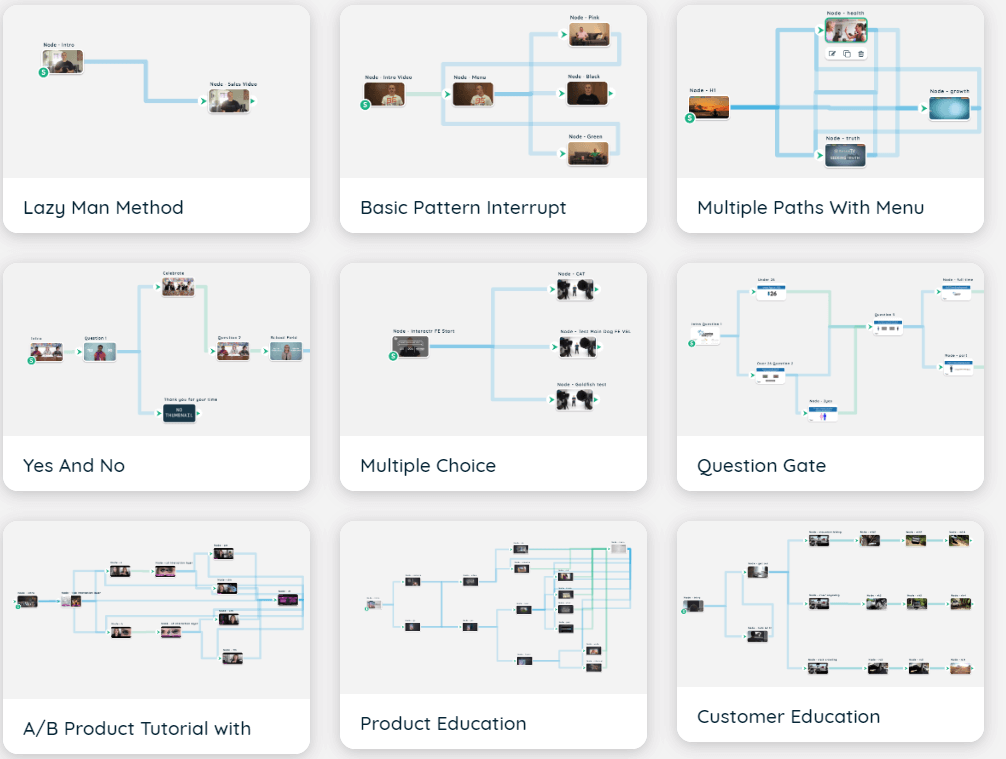Click the Node - health video thumbnail
This screenshot has width=1006, height=759.
coord(846,31)
